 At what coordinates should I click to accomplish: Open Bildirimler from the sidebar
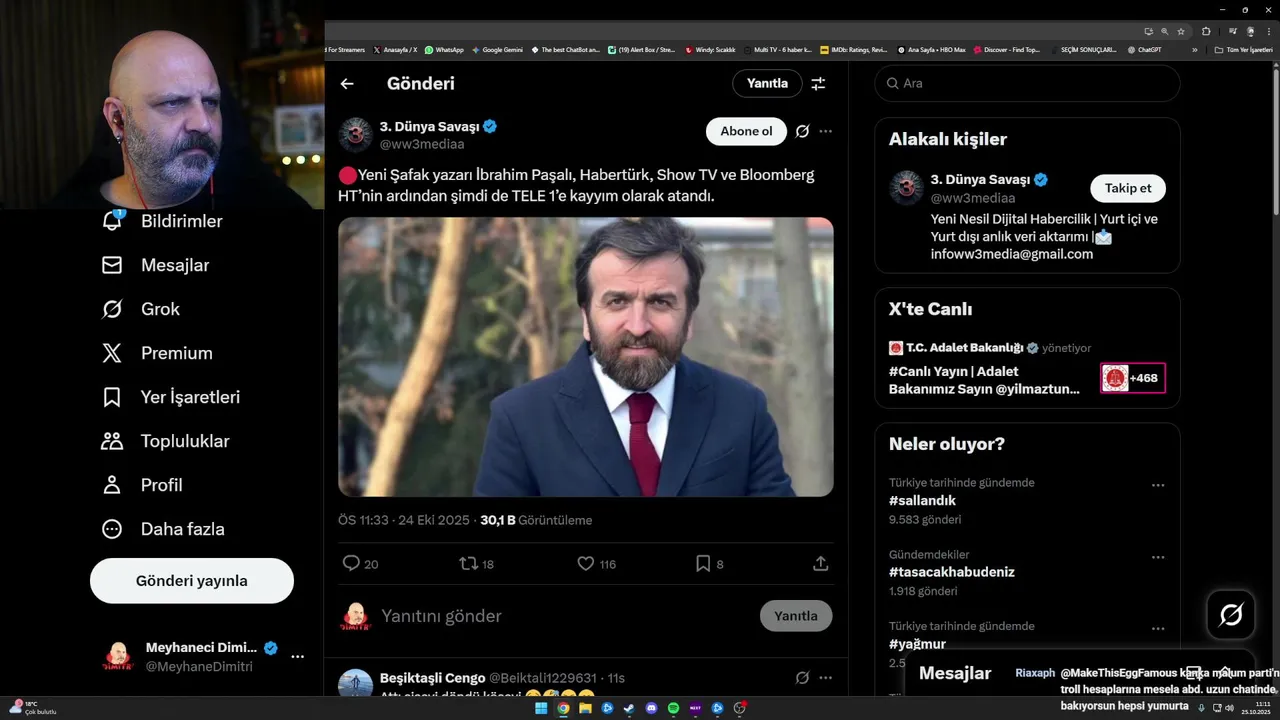[x=162, y=221]
